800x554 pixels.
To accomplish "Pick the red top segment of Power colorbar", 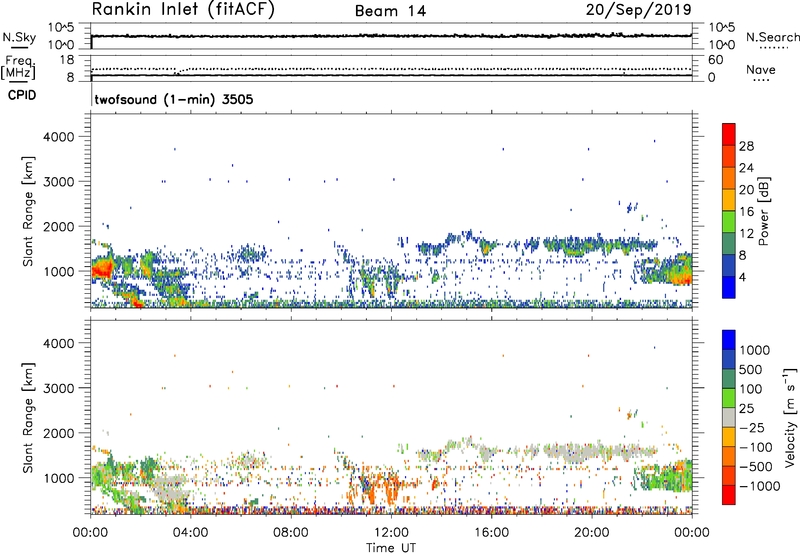I will pyautogui.click(x=729, y=134).
